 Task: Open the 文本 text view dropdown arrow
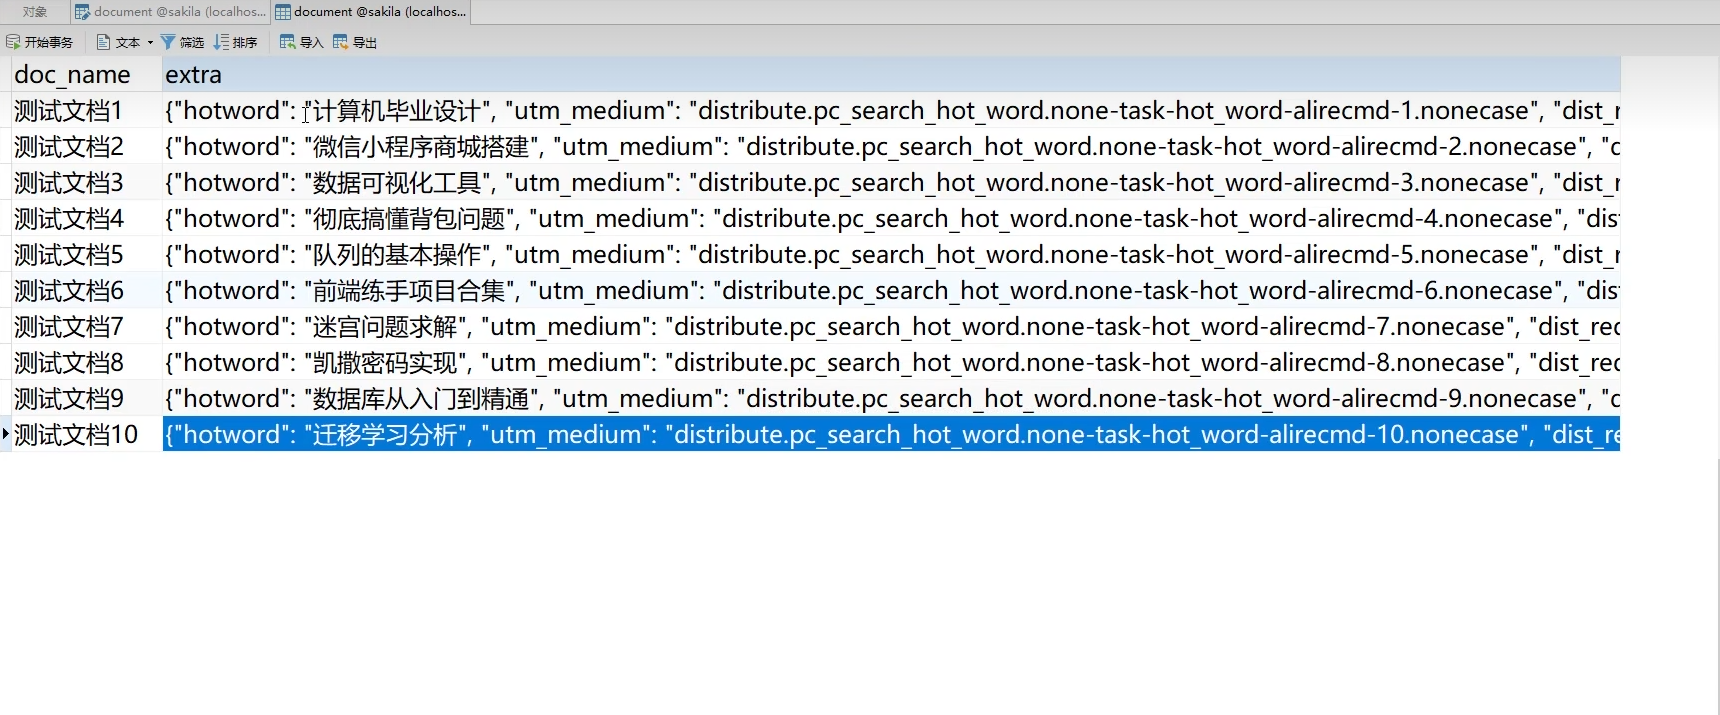[x=150, y=42]
